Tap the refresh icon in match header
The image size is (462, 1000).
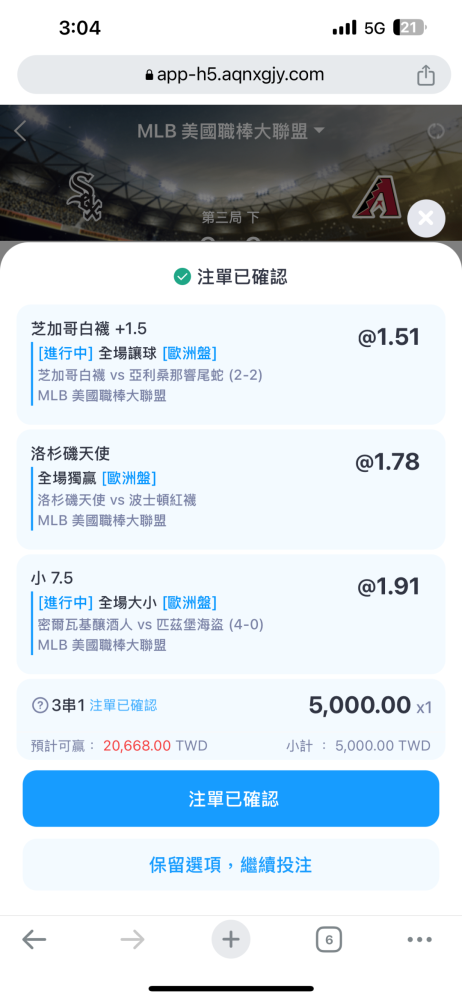pos(436,131)
